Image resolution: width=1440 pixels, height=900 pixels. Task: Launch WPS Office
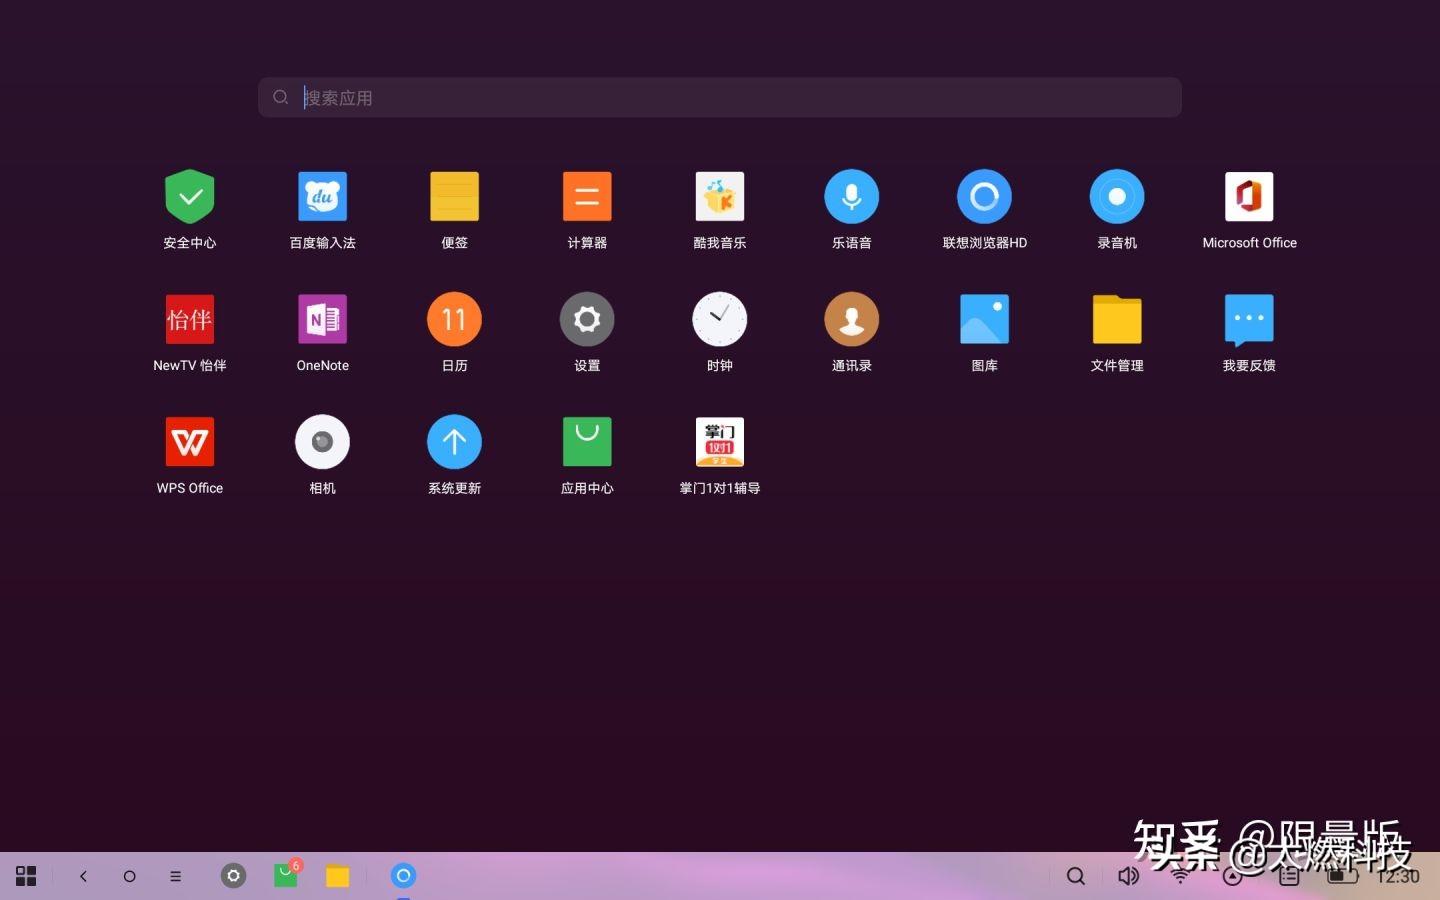coord(190,442)
